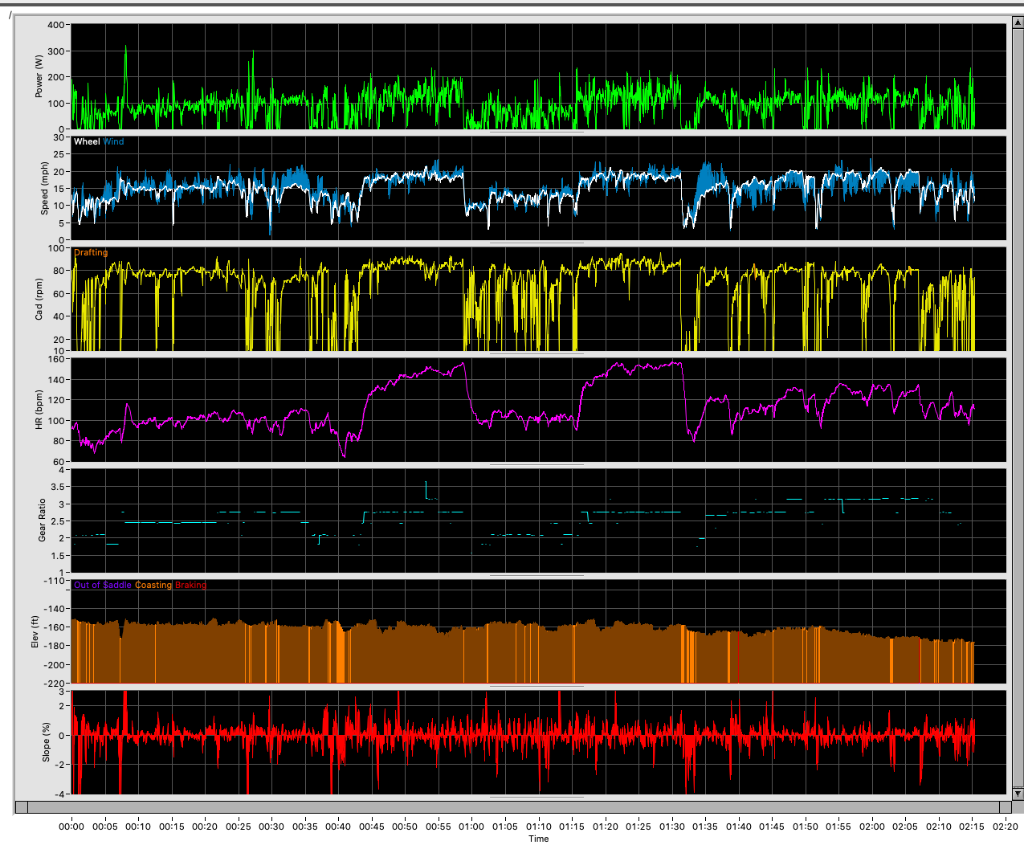The image size is (1024, 845).
Task: Click the Time axis label
Action: click(538, 840)
